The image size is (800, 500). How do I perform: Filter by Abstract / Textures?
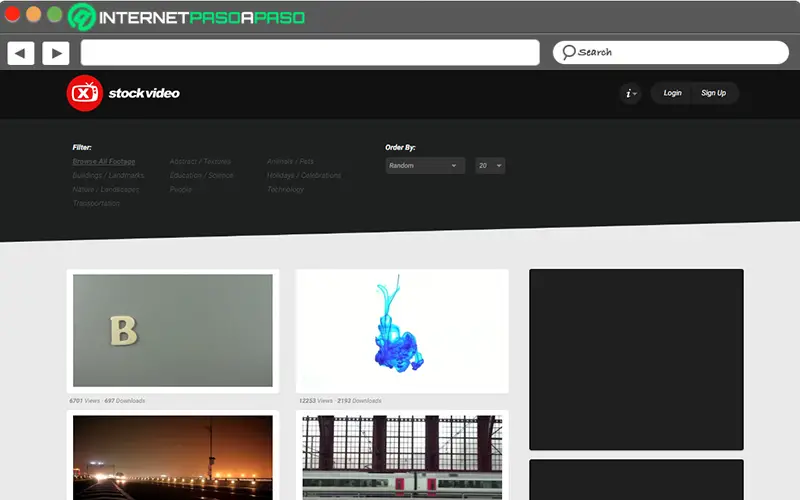200,161
